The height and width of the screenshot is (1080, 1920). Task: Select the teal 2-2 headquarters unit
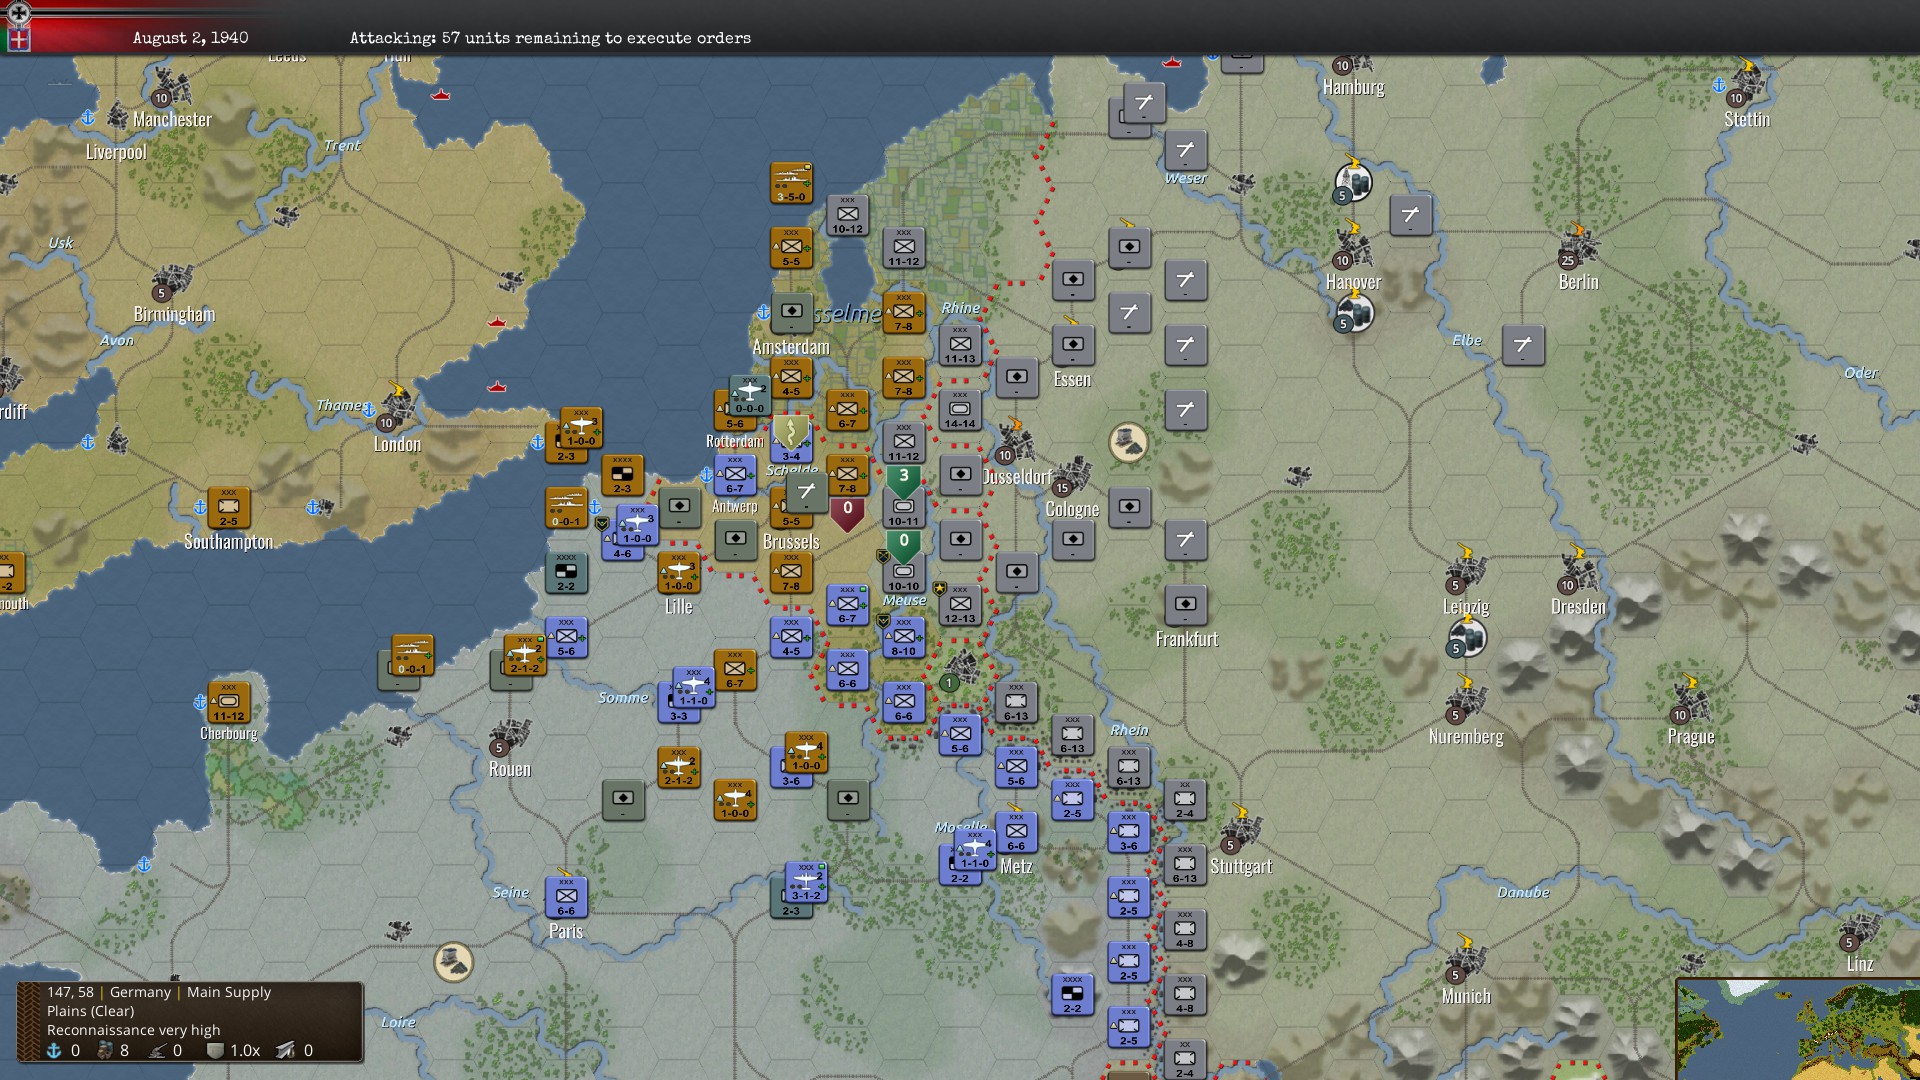tap(566, 572)
